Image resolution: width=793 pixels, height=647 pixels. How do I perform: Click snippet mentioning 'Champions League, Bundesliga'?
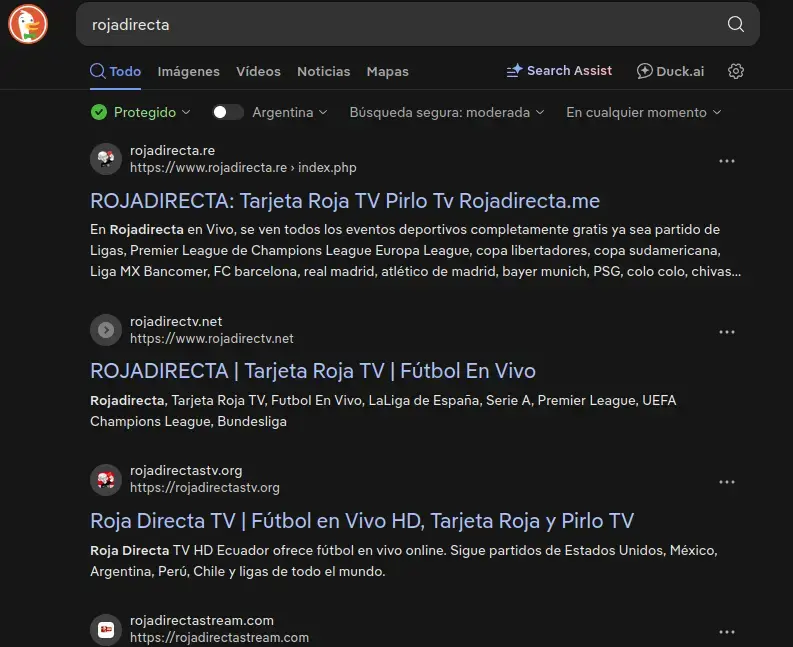tap(383, 411)
